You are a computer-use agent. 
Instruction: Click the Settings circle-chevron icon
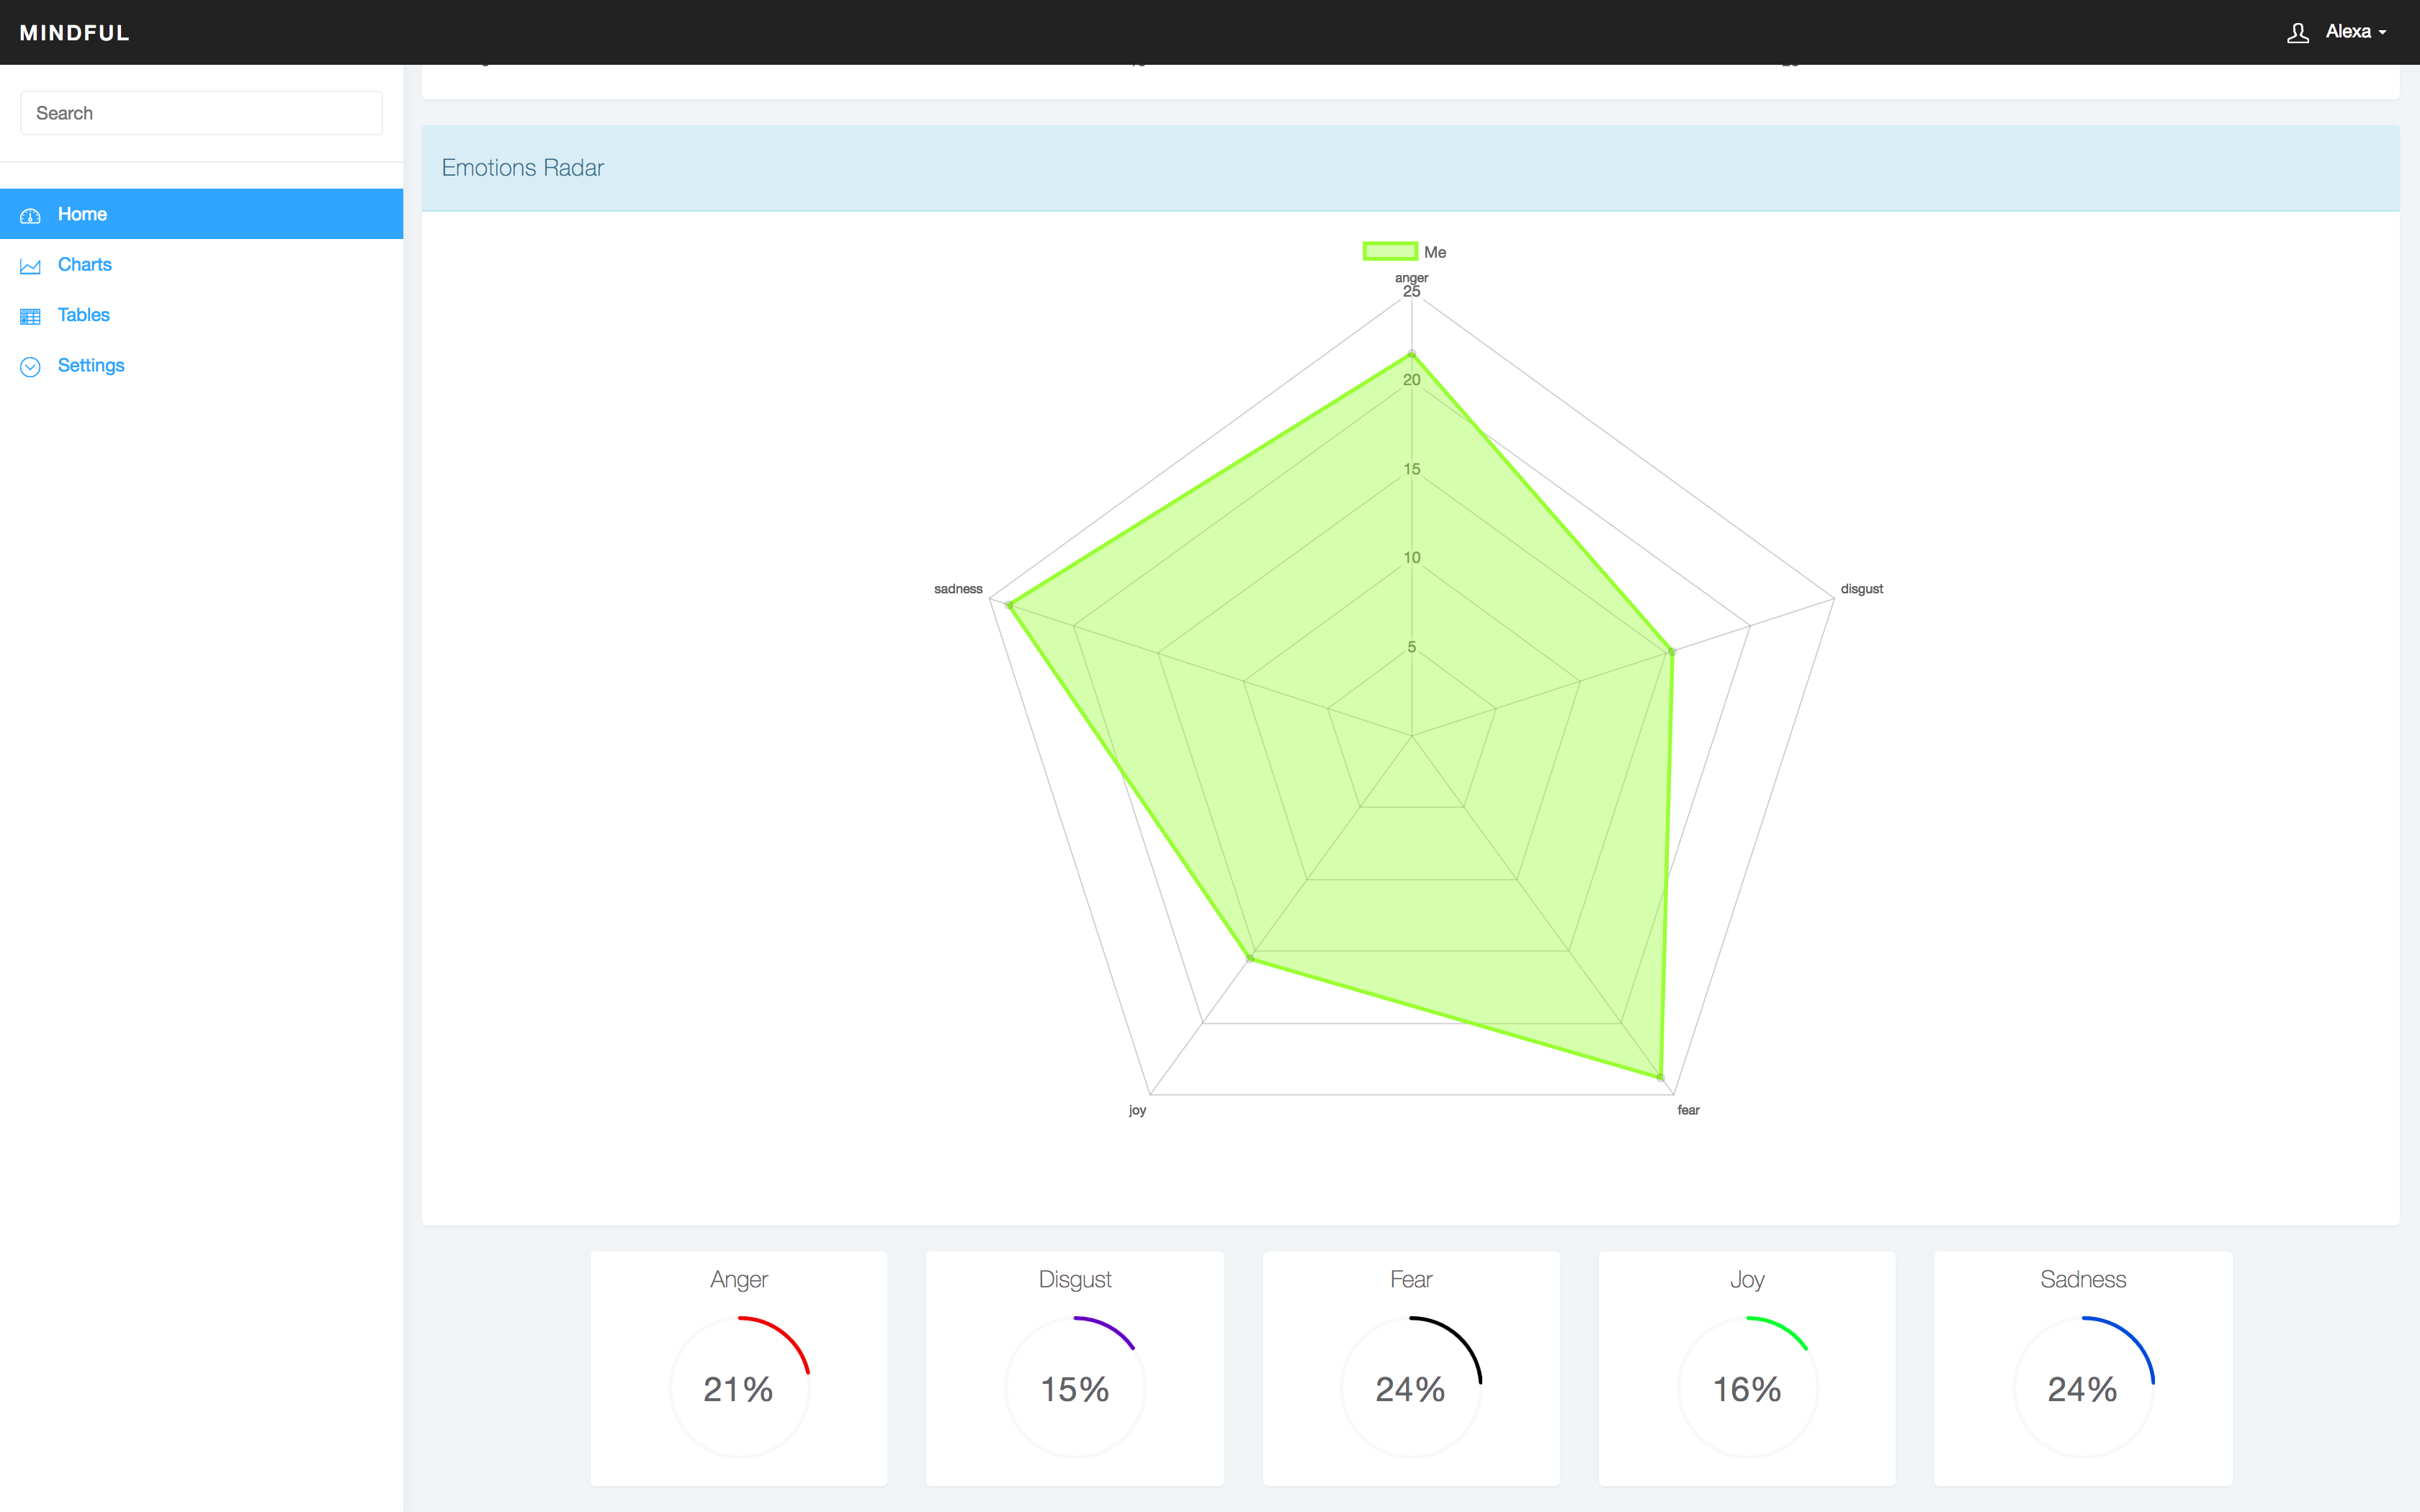tap(30, 366)
